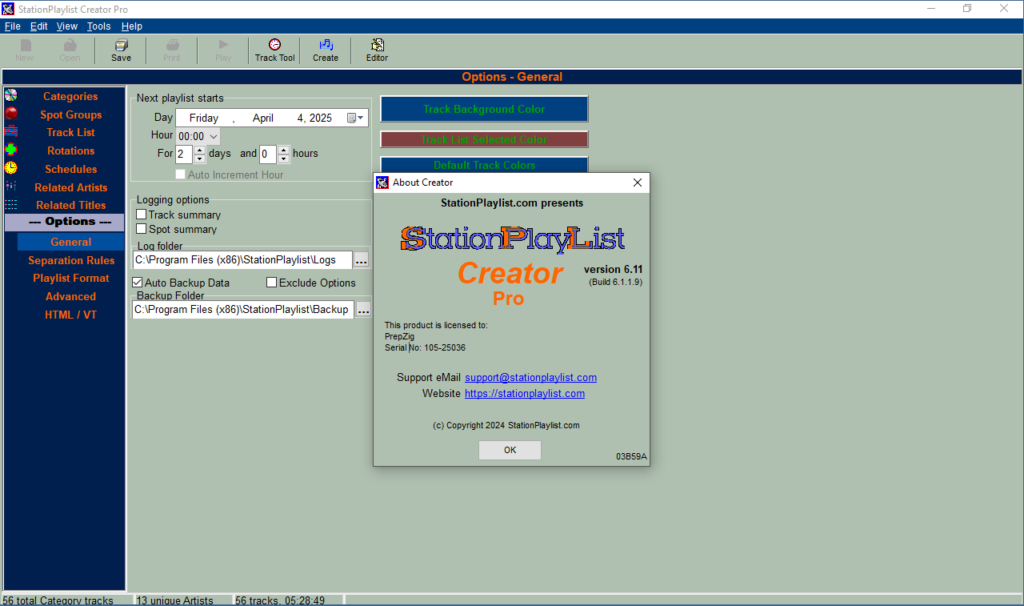Screen dimensions: 1024x606
Task: Click the Options section header in sidebar
Action: pyautogui.click(x=64, y=222)
